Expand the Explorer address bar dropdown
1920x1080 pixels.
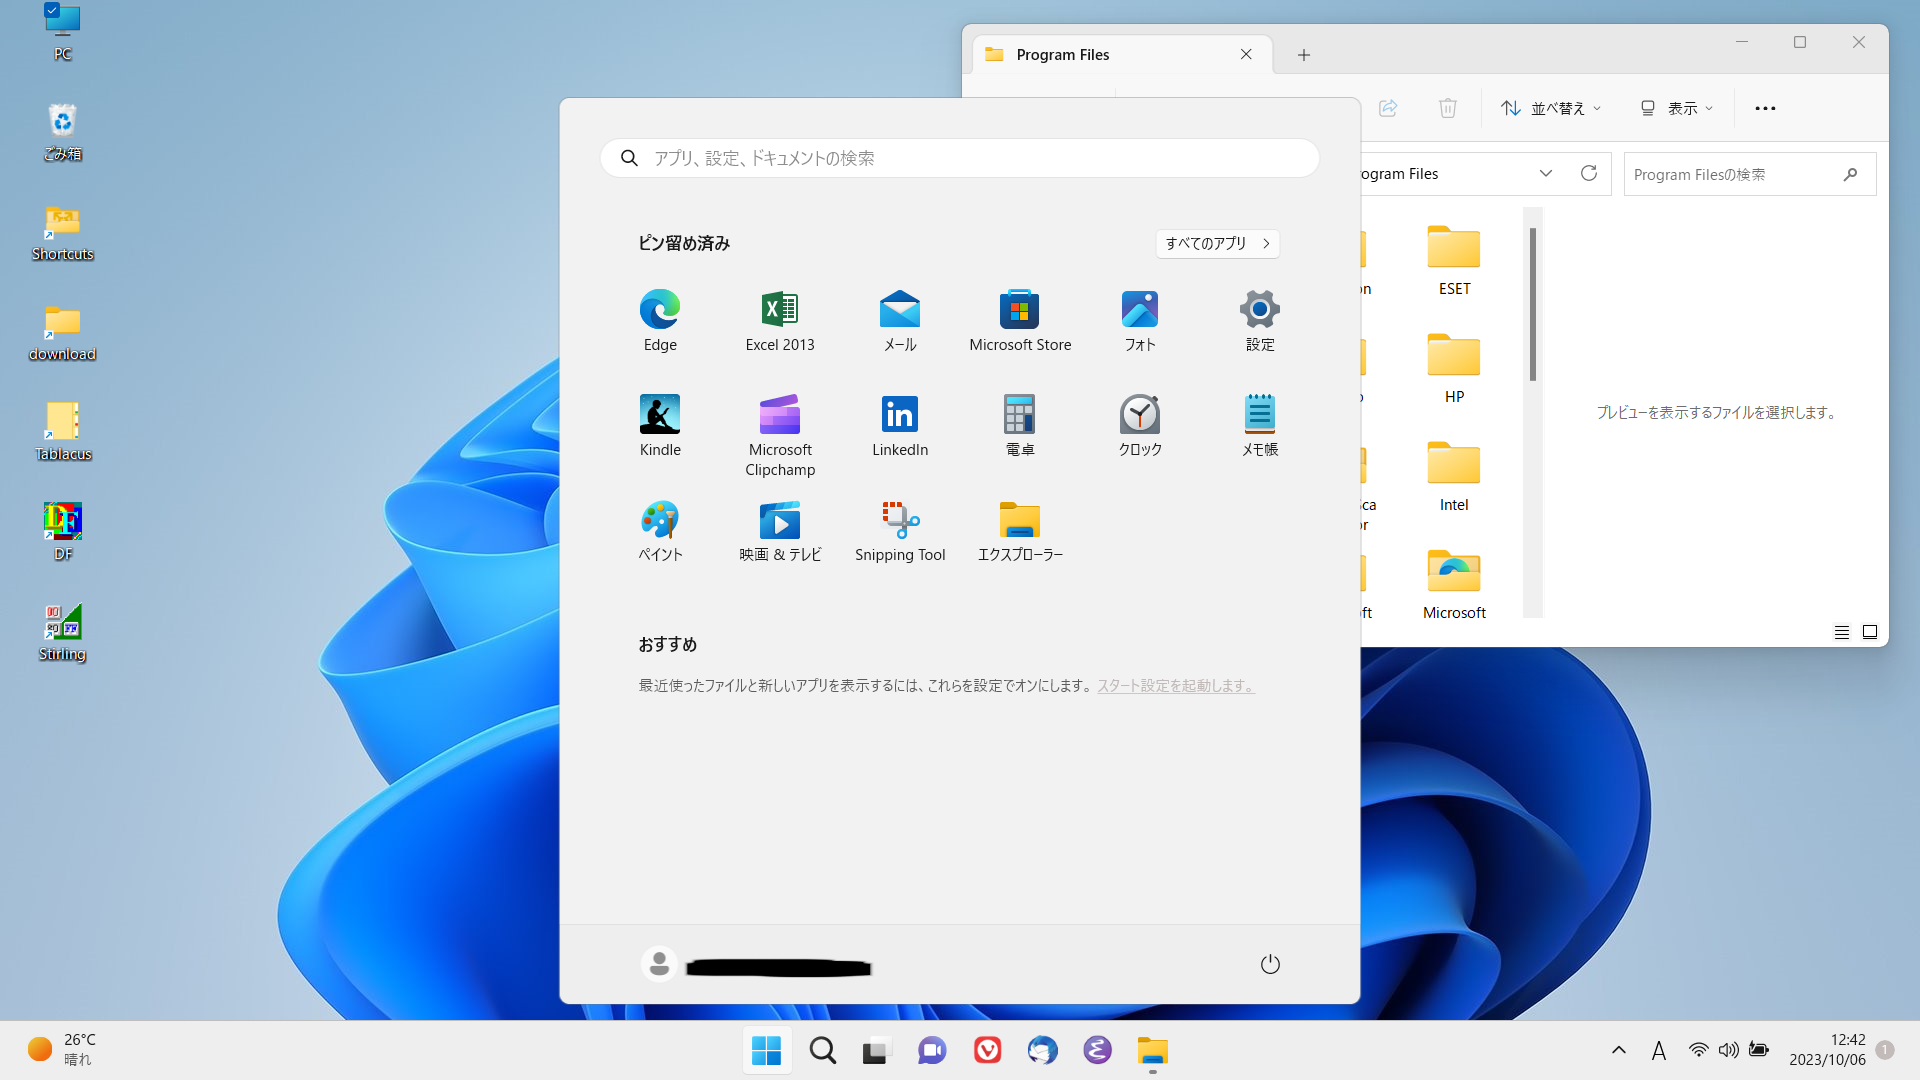(x=1546, y=173)
